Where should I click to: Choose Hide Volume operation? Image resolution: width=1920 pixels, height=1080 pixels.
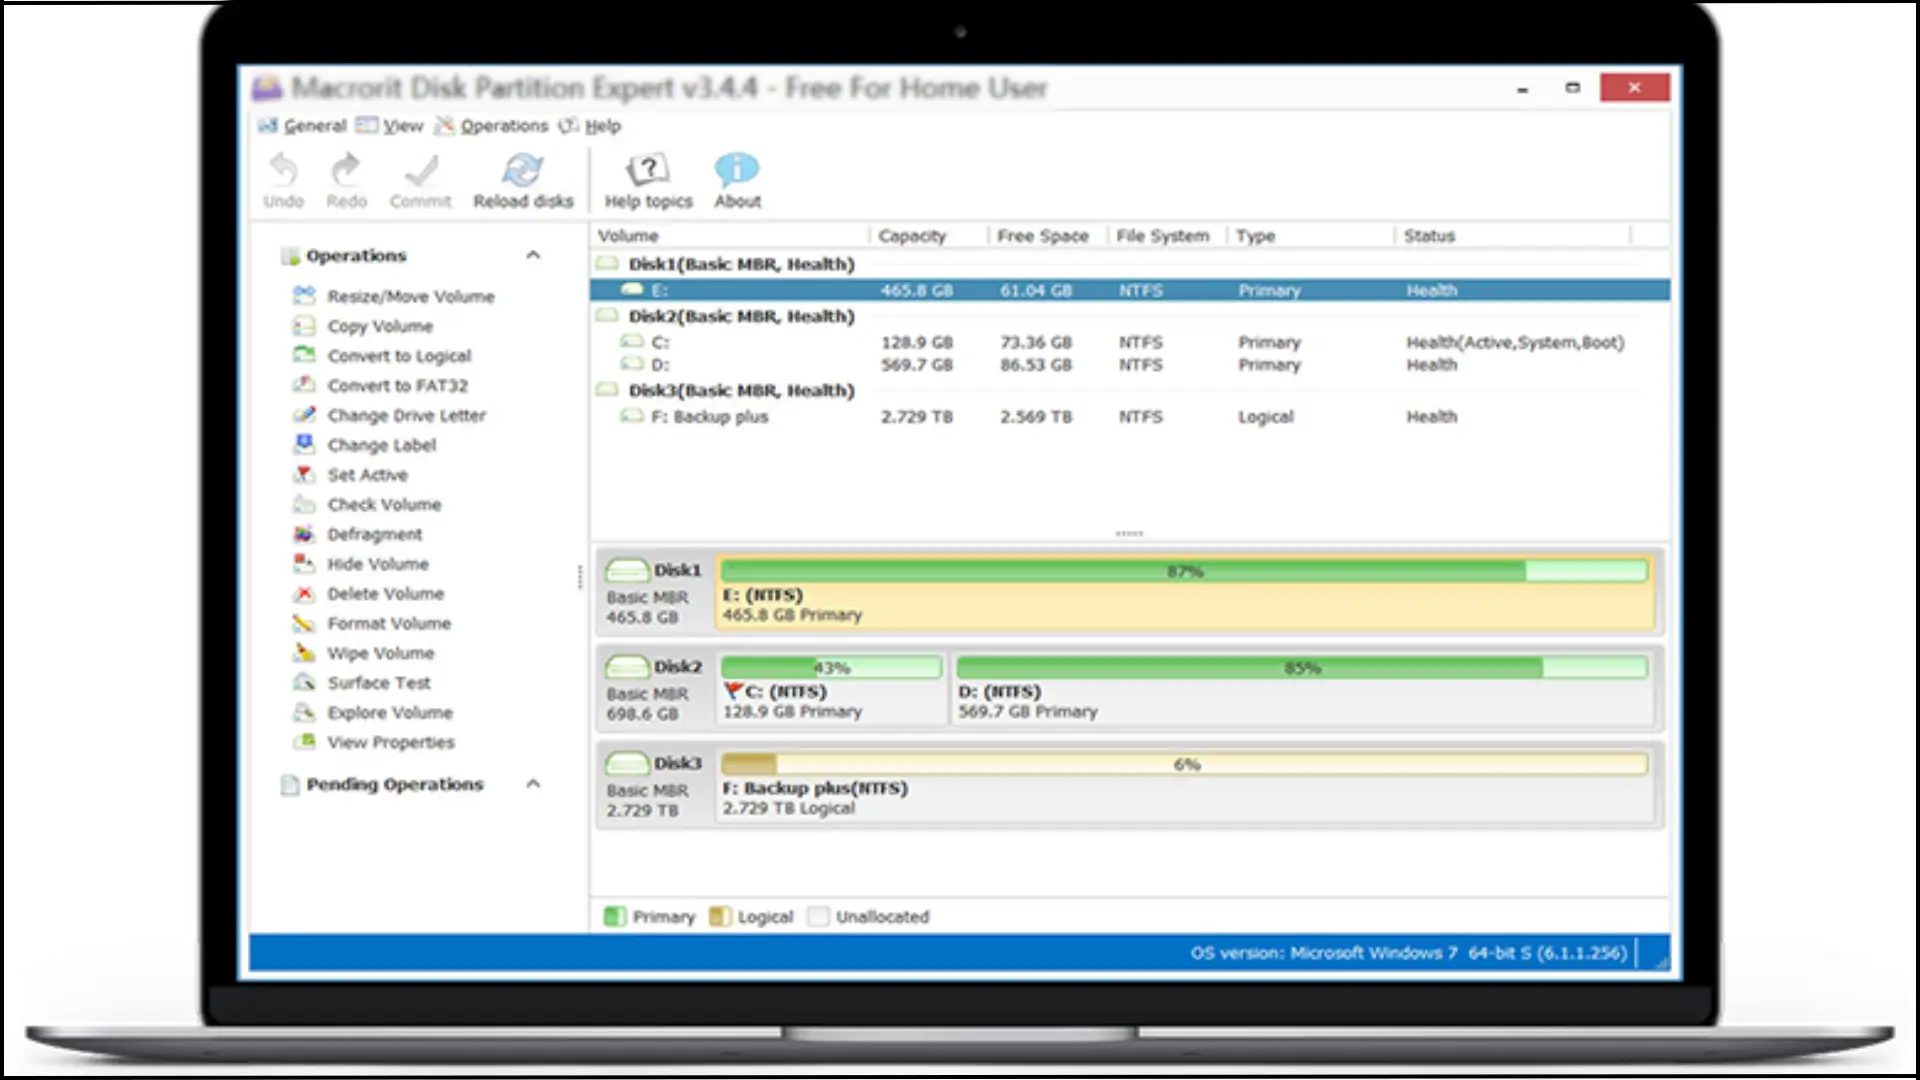click(360, 564)
